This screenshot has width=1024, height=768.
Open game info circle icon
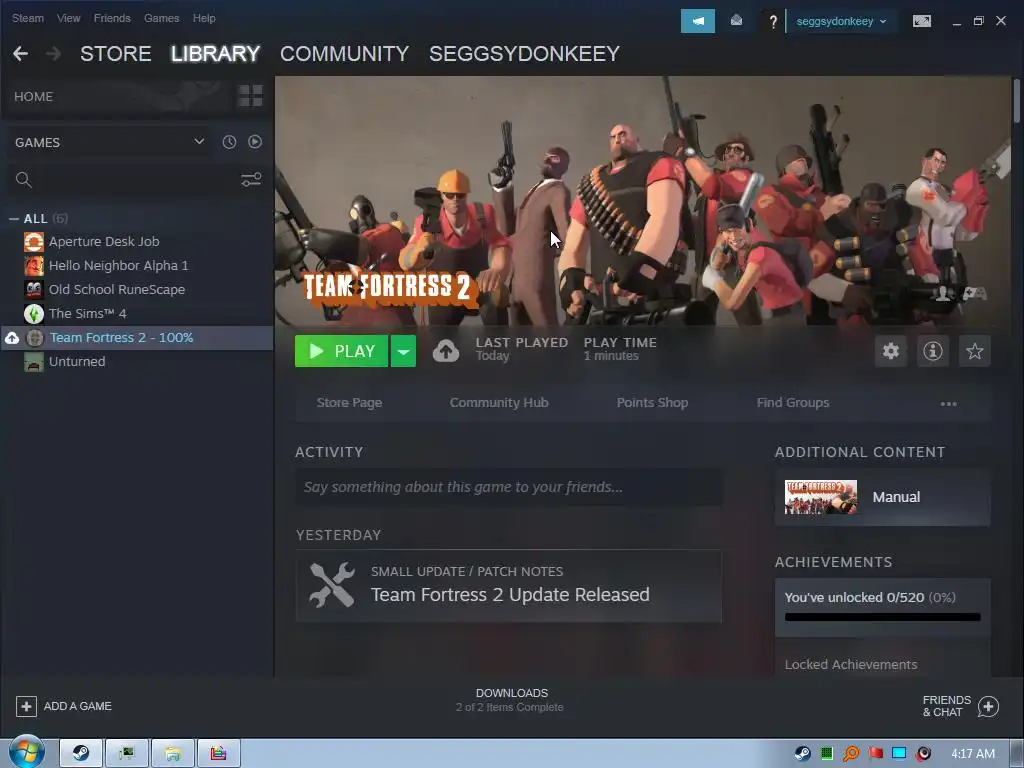click(933, 351)
